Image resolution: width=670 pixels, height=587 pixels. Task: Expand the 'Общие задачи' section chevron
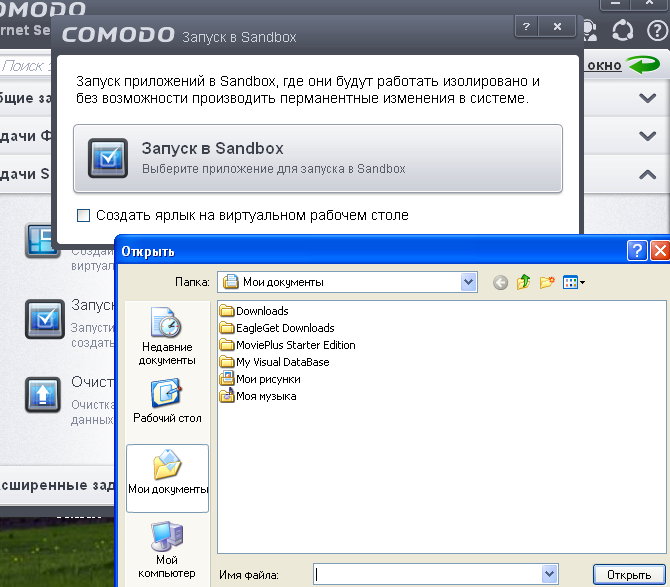[647, 98]
